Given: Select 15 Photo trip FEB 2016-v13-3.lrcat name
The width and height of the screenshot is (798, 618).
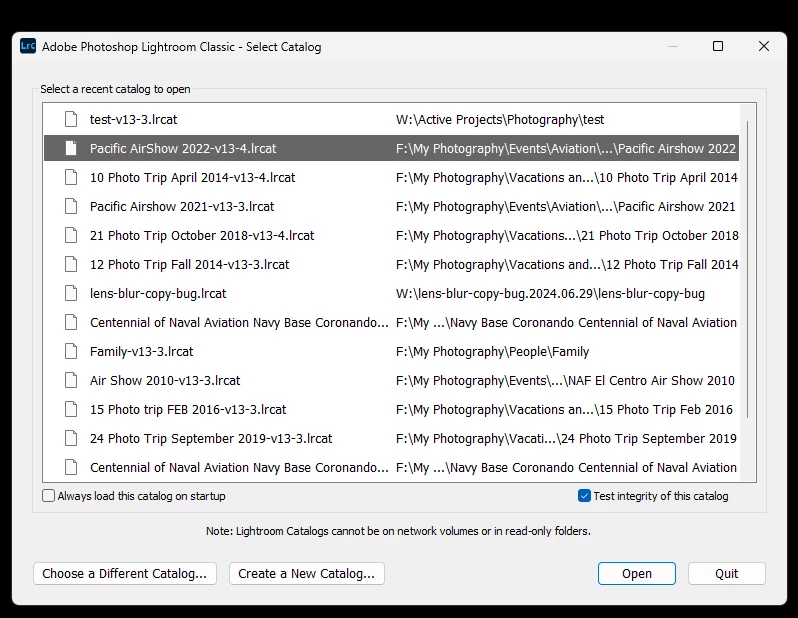Looking at the screenshot, I should pos(188,410).
